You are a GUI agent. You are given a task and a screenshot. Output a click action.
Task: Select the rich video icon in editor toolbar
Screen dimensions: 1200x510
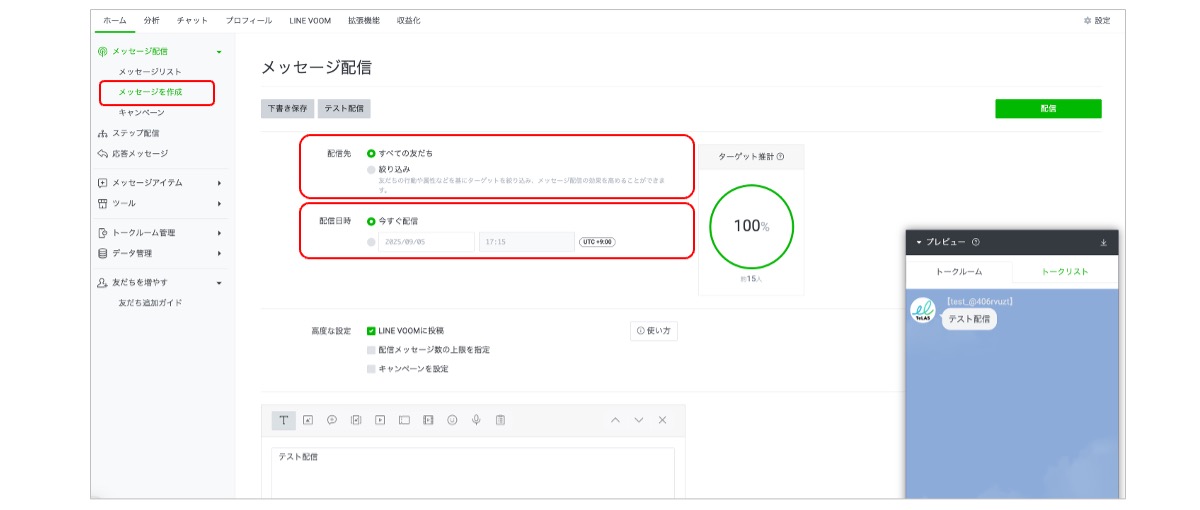428,420
